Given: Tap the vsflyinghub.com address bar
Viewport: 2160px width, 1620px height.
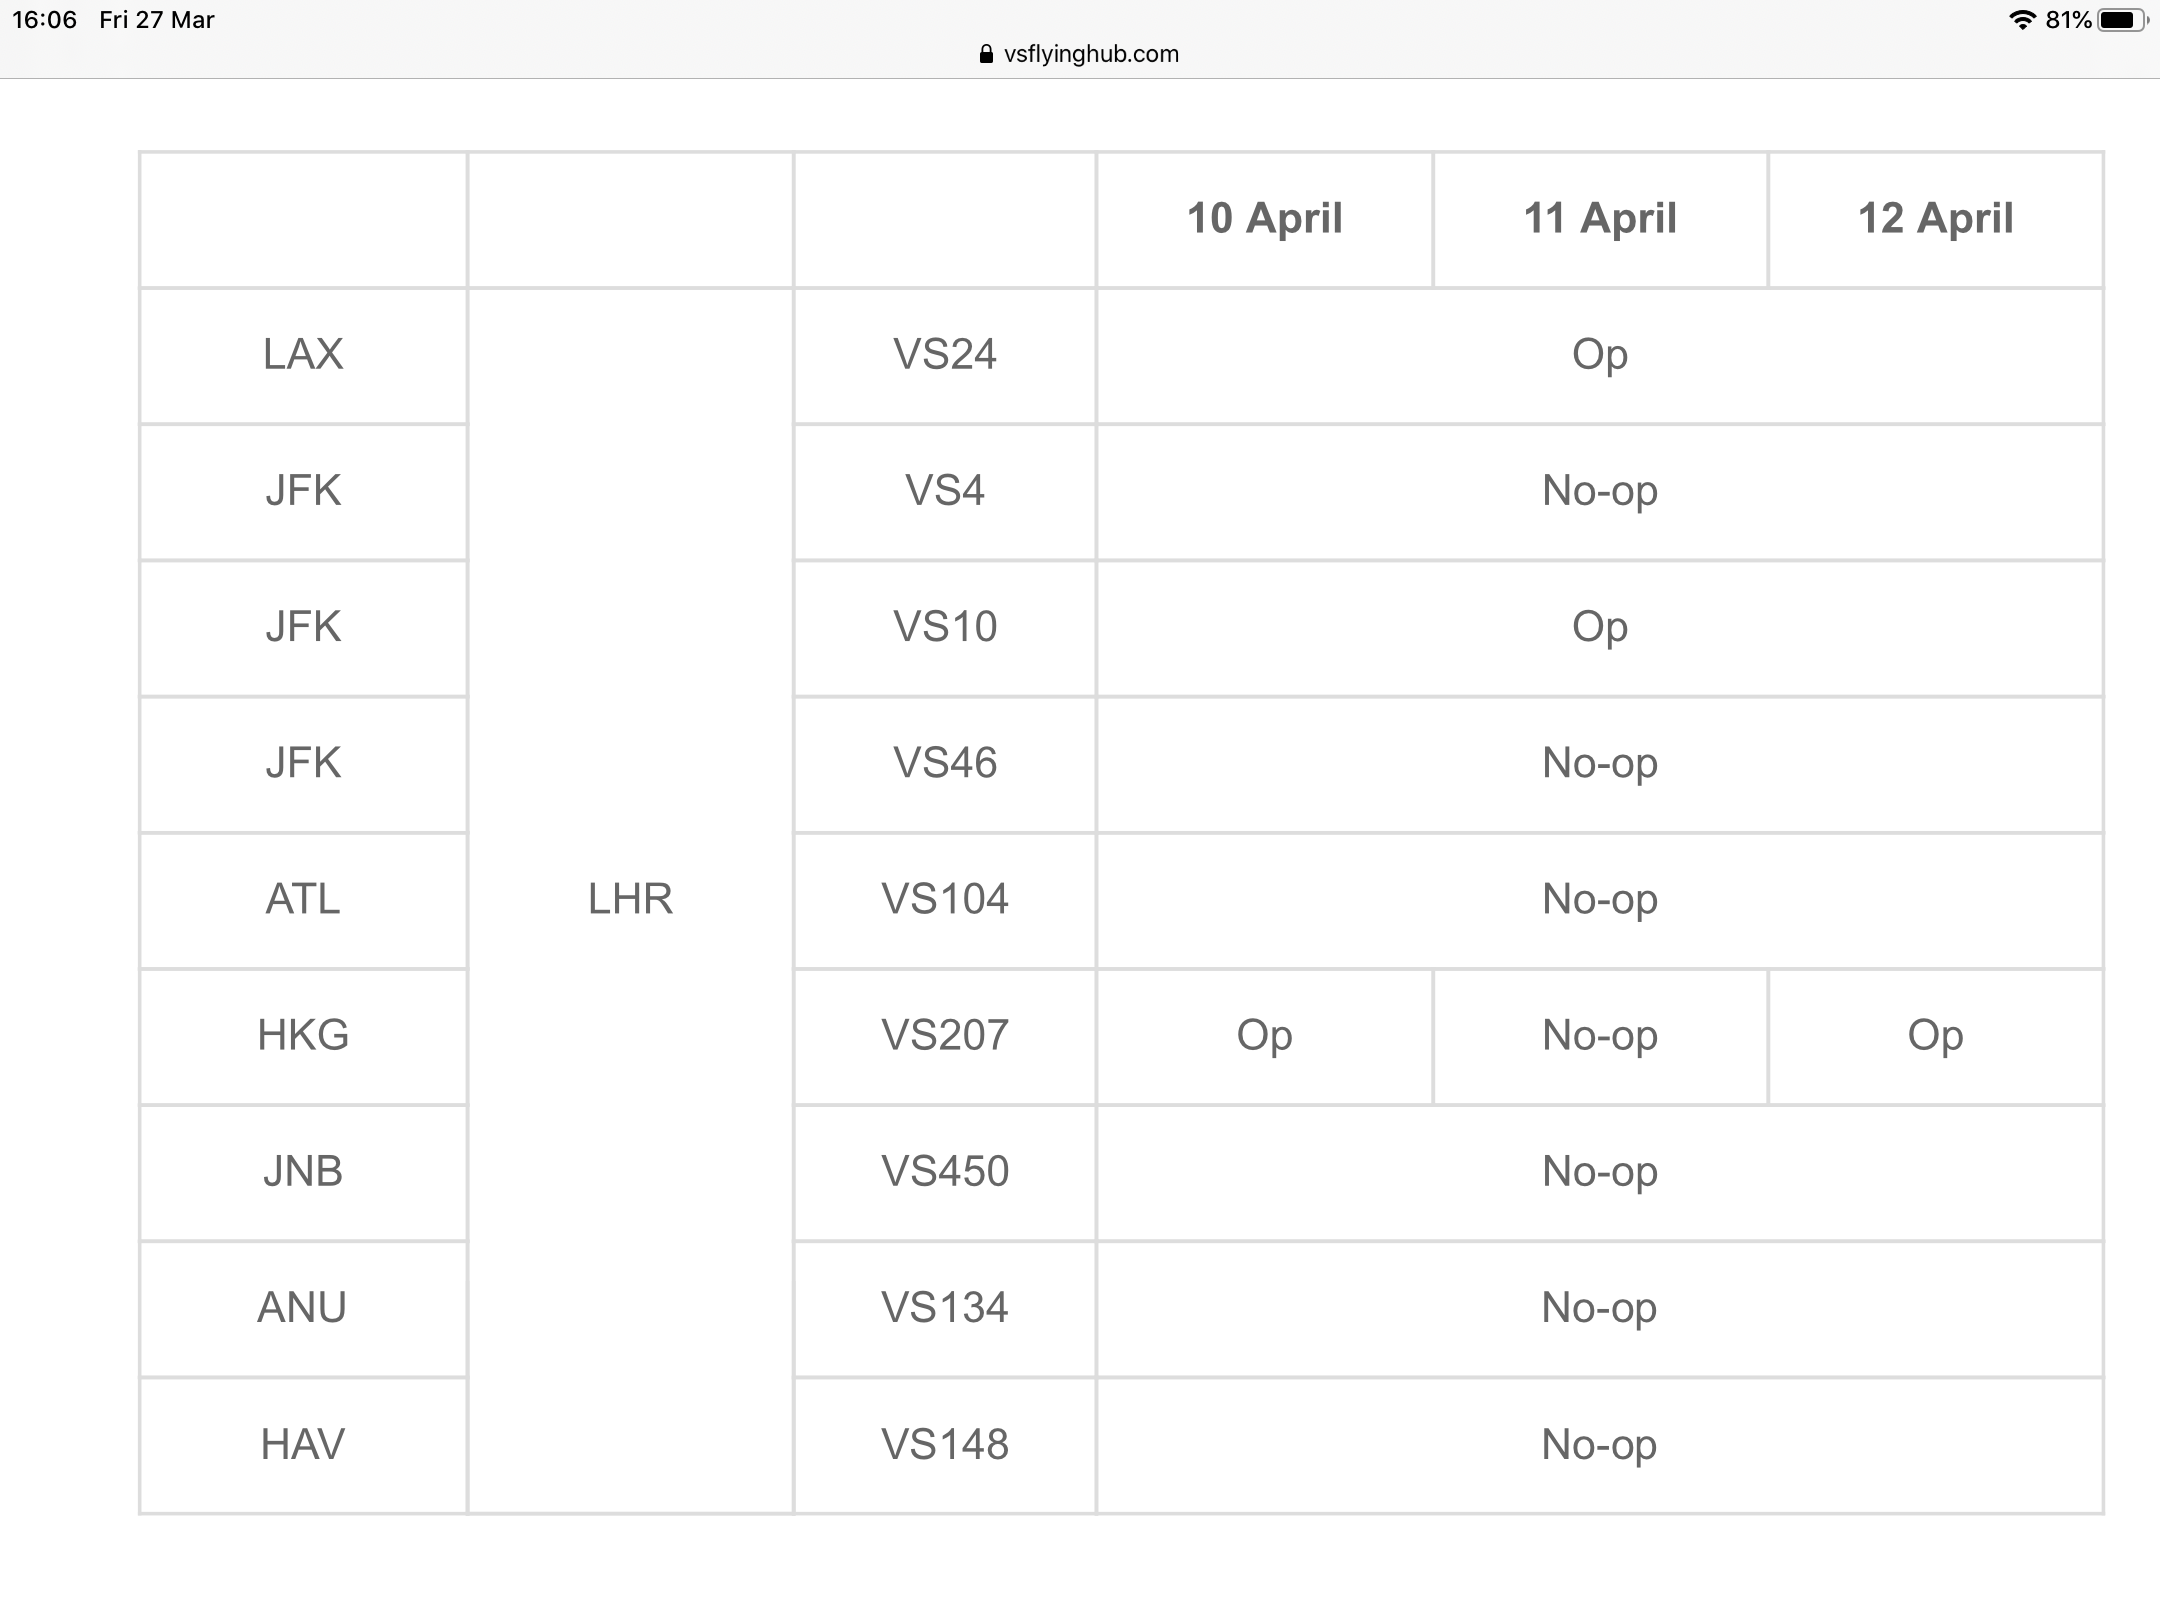Looking at the screenshot, I should tap(1080, 54).
